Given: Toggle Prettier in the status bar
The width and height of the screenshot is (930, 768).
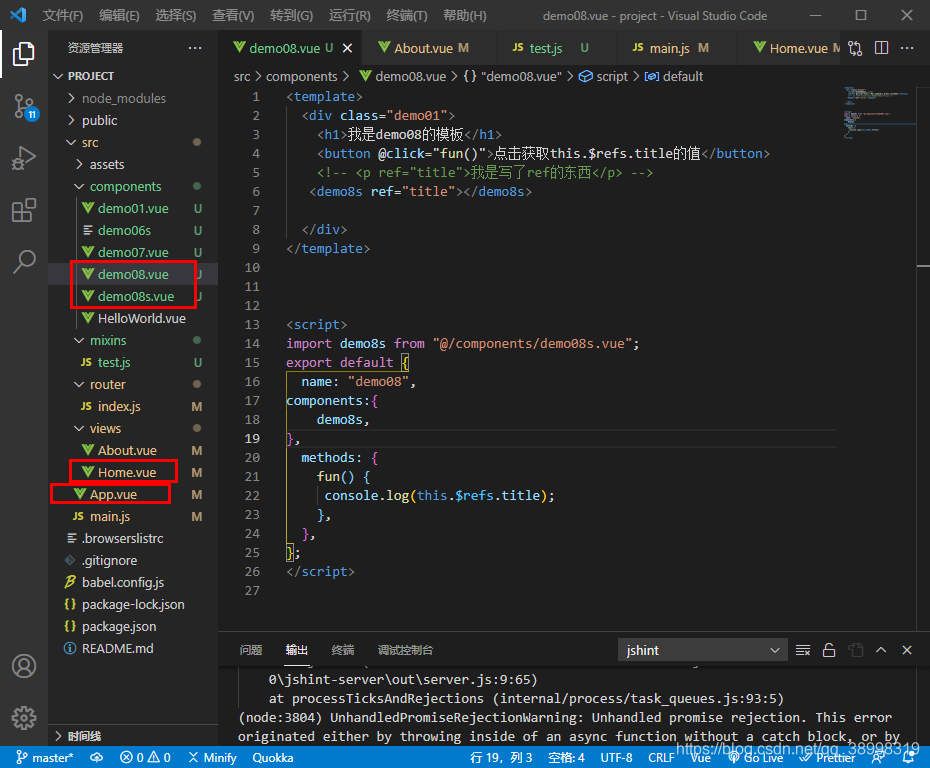Looking at the screenshot, I should click(828, 758).
